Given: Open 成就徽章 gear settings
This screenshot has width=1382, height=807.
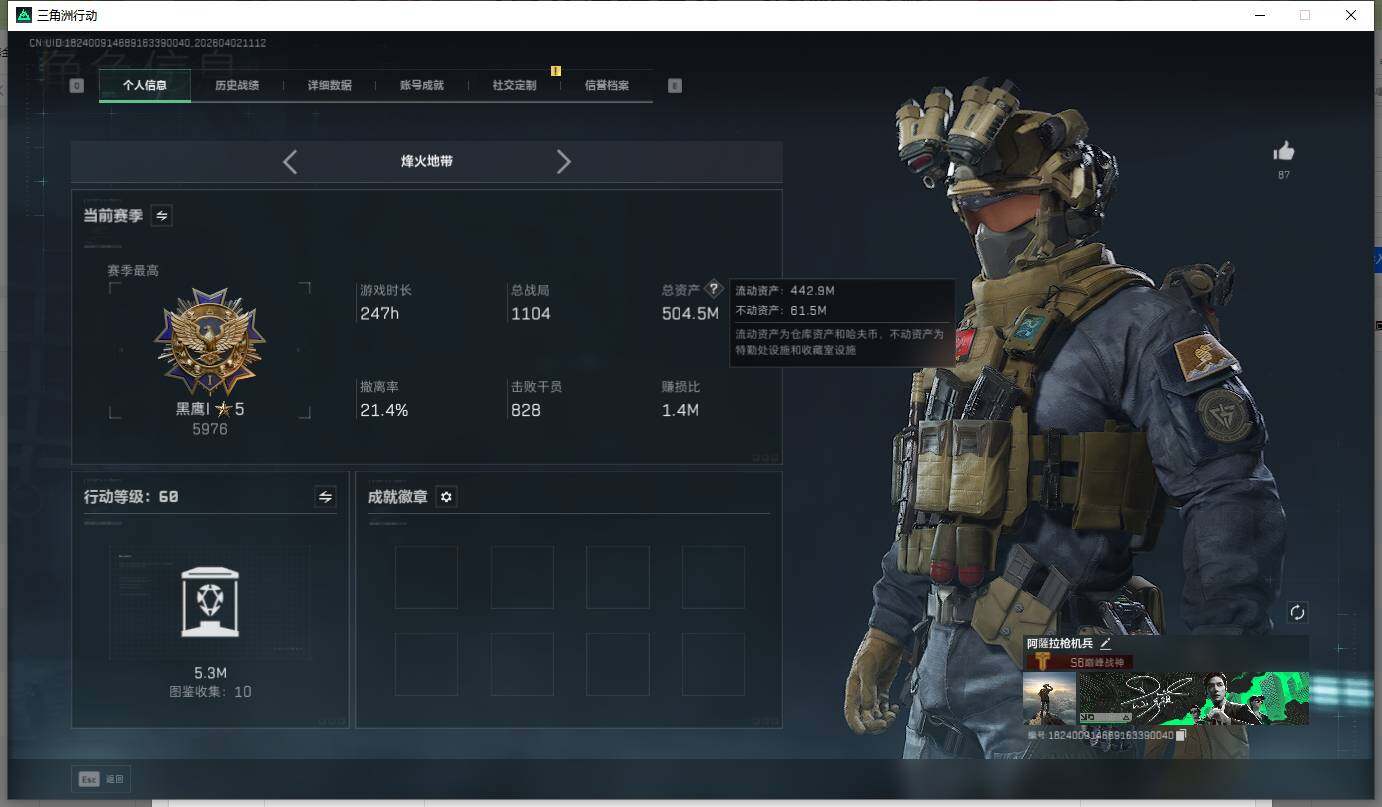Looking at the screenshot, I should pos(447,497).
